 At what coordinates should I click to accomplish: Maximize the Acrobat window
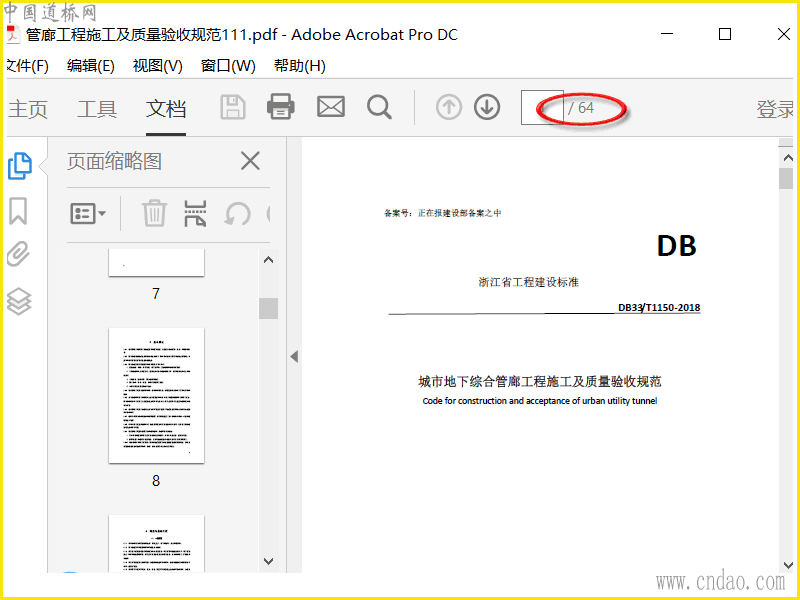tap(724, 34)
